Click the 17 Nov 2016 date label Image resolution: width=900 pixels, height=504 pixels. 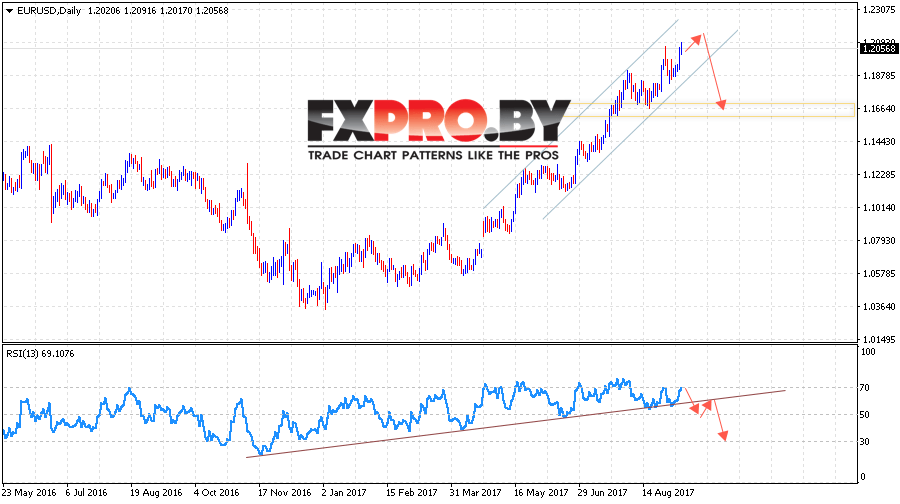(284, 493)
